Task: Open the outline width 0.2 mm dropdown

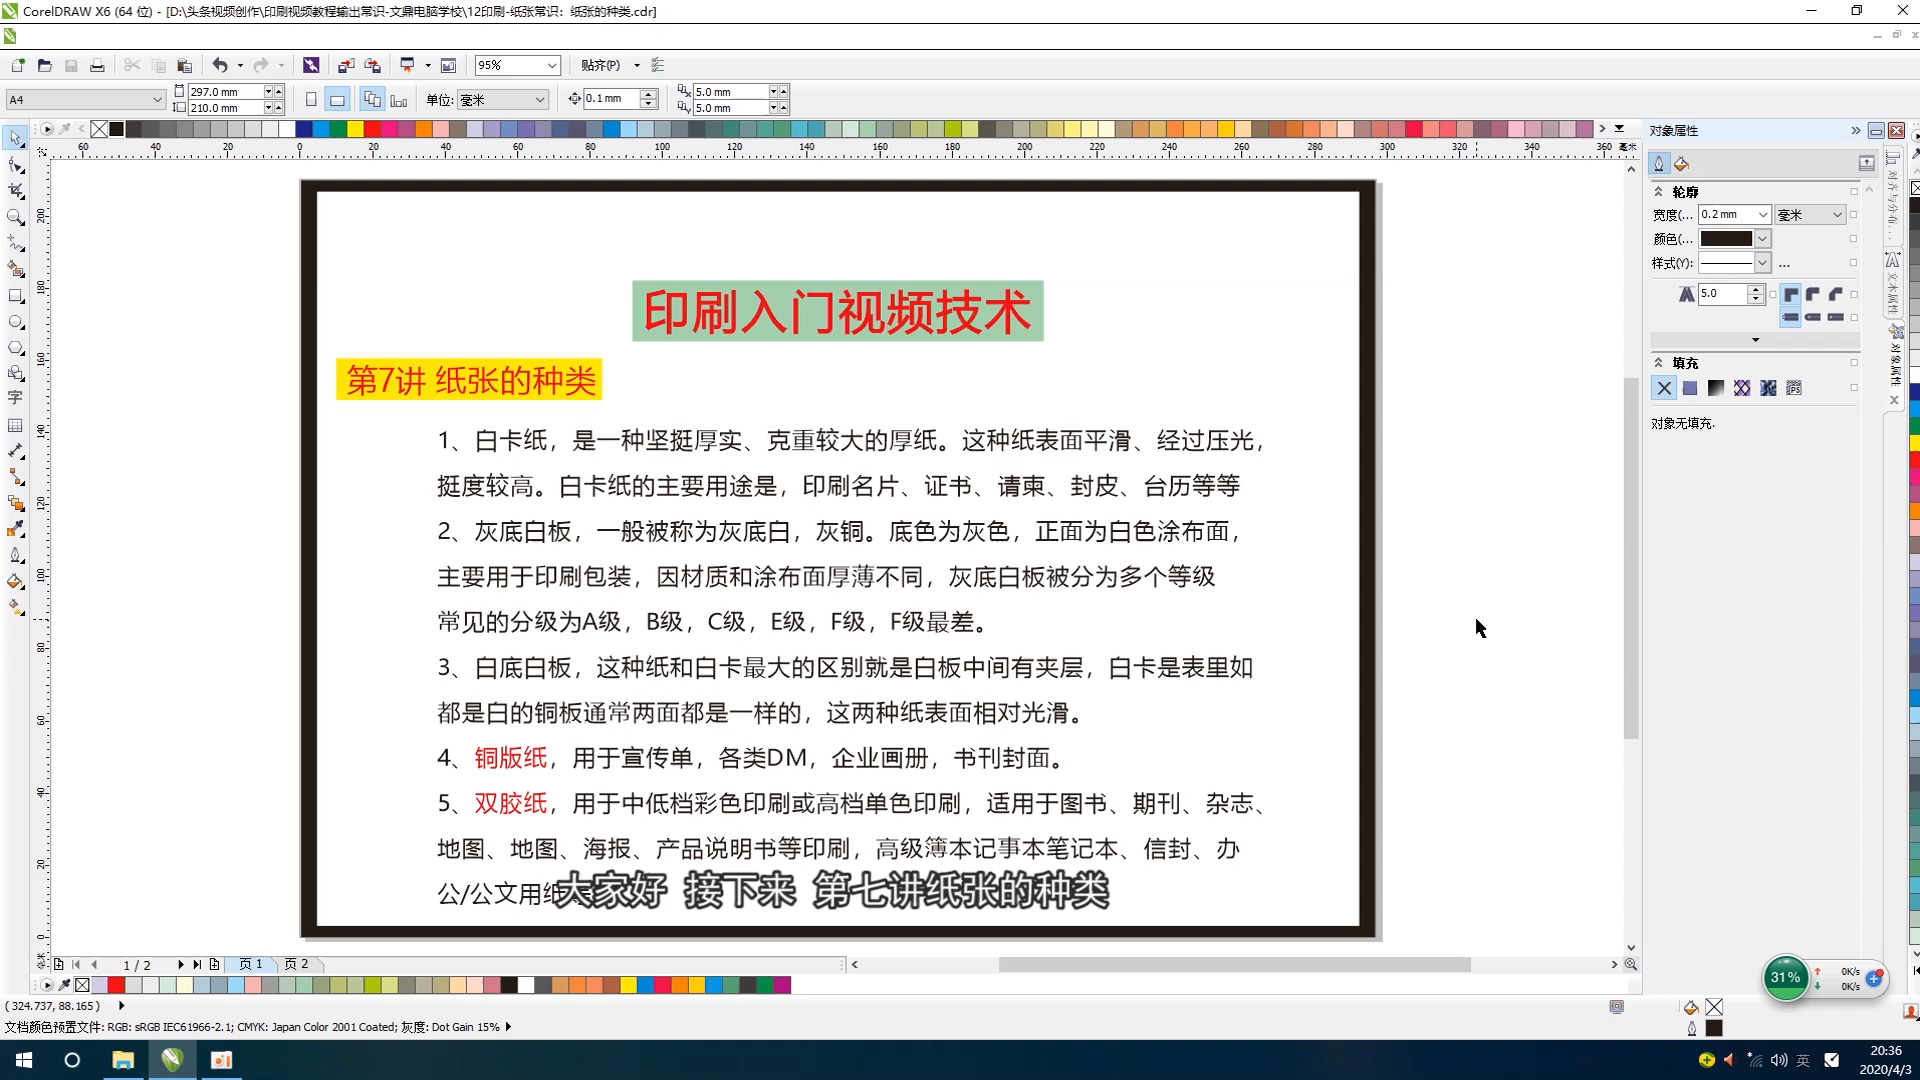Action: [1763, 214]
